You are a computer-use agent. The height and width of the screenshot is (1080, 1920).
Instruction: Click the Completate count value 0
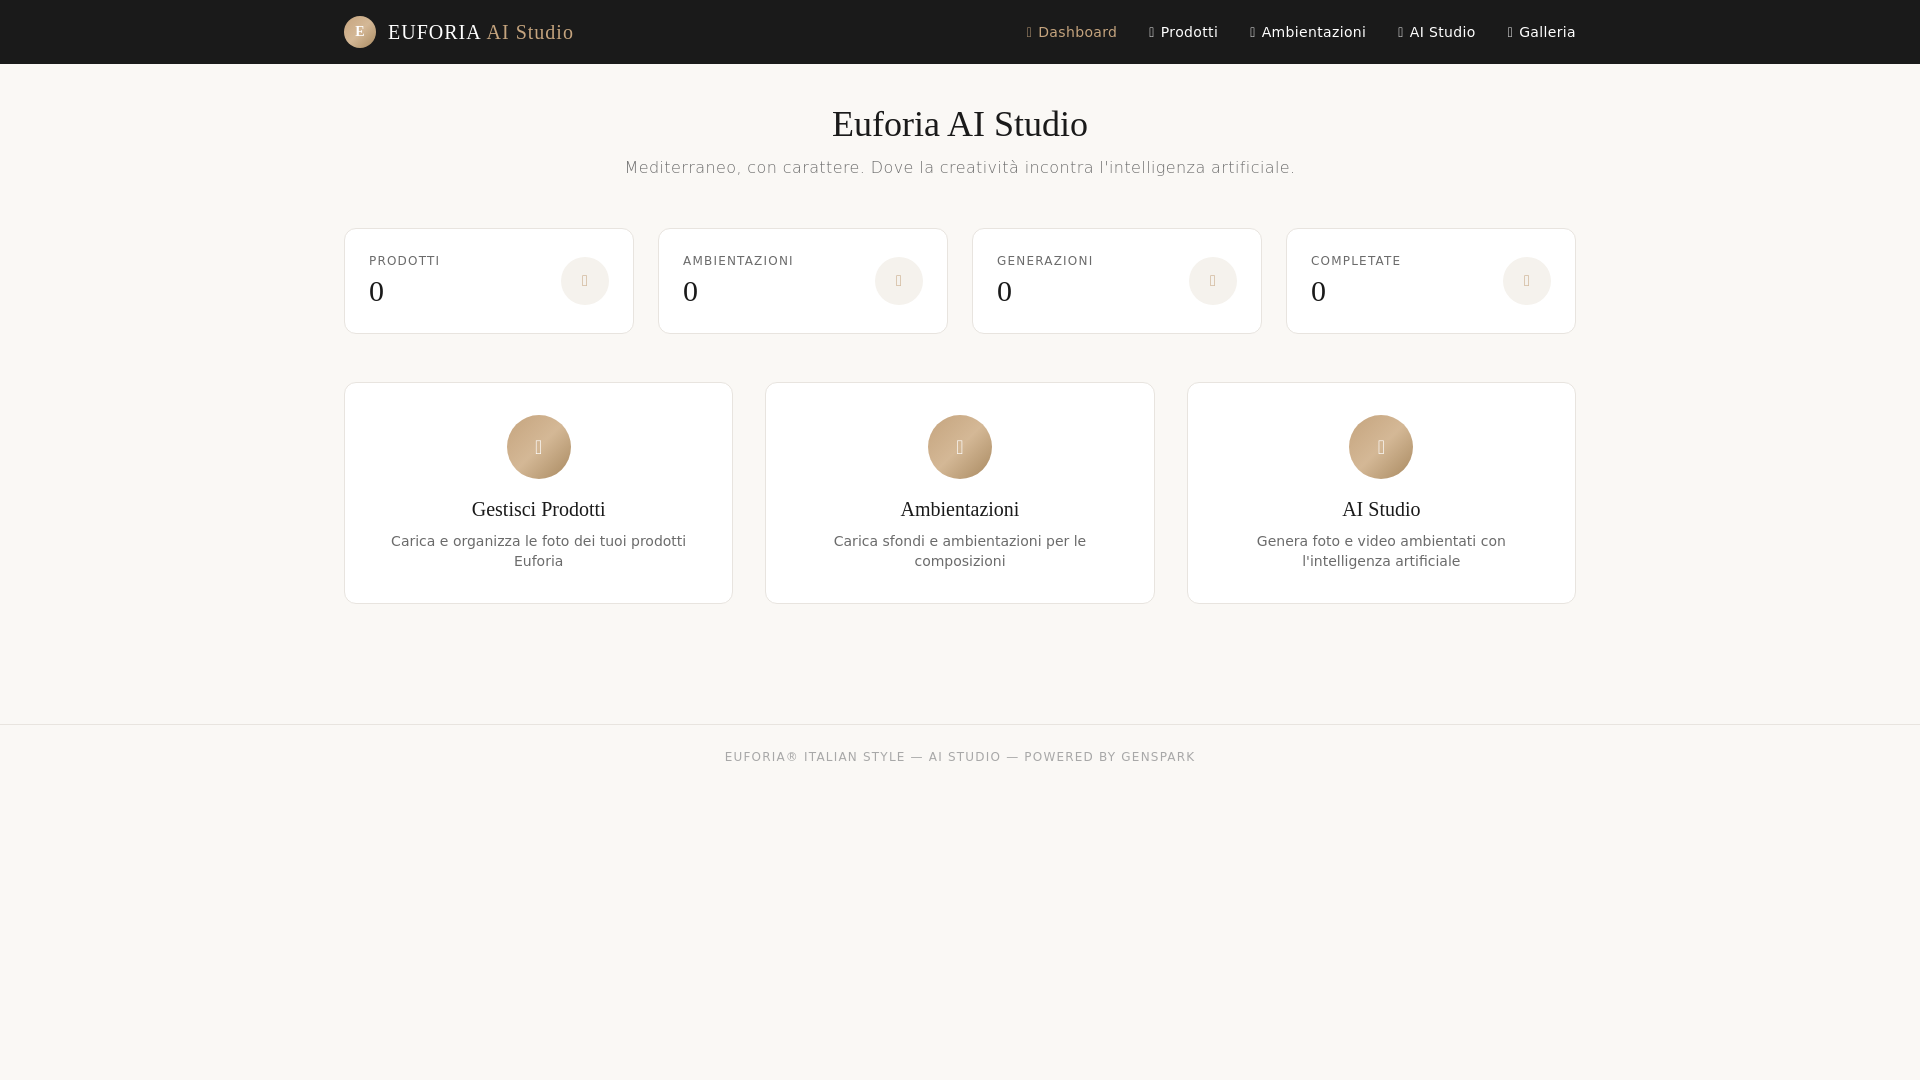point(1319,291)
